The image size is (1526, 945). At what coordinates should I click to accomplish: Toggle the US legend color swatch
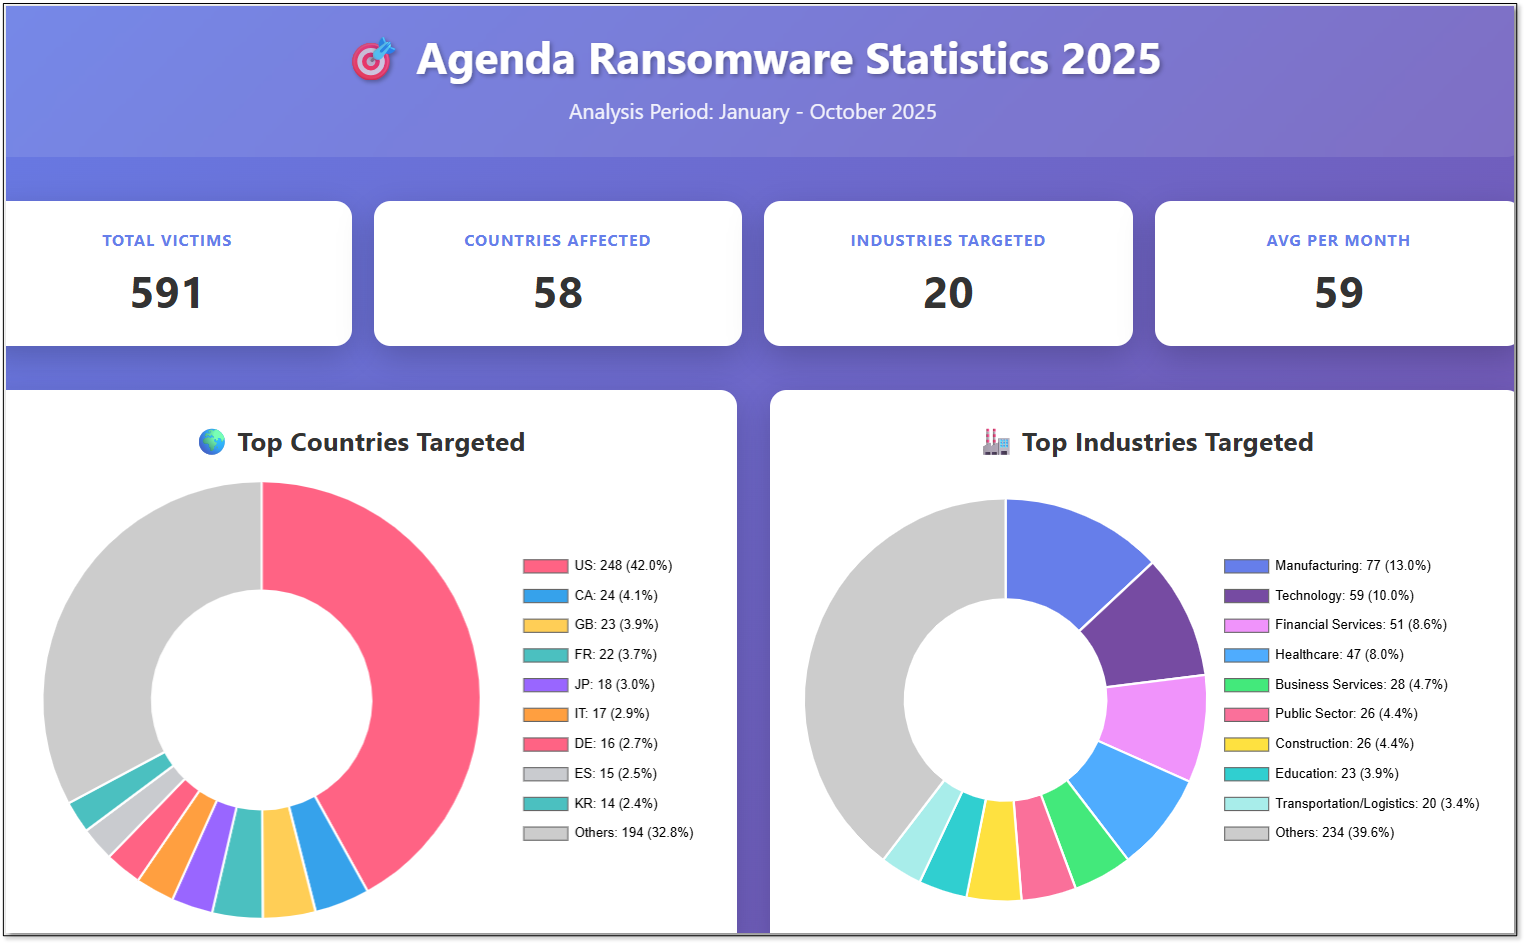[x=545, y=566]
